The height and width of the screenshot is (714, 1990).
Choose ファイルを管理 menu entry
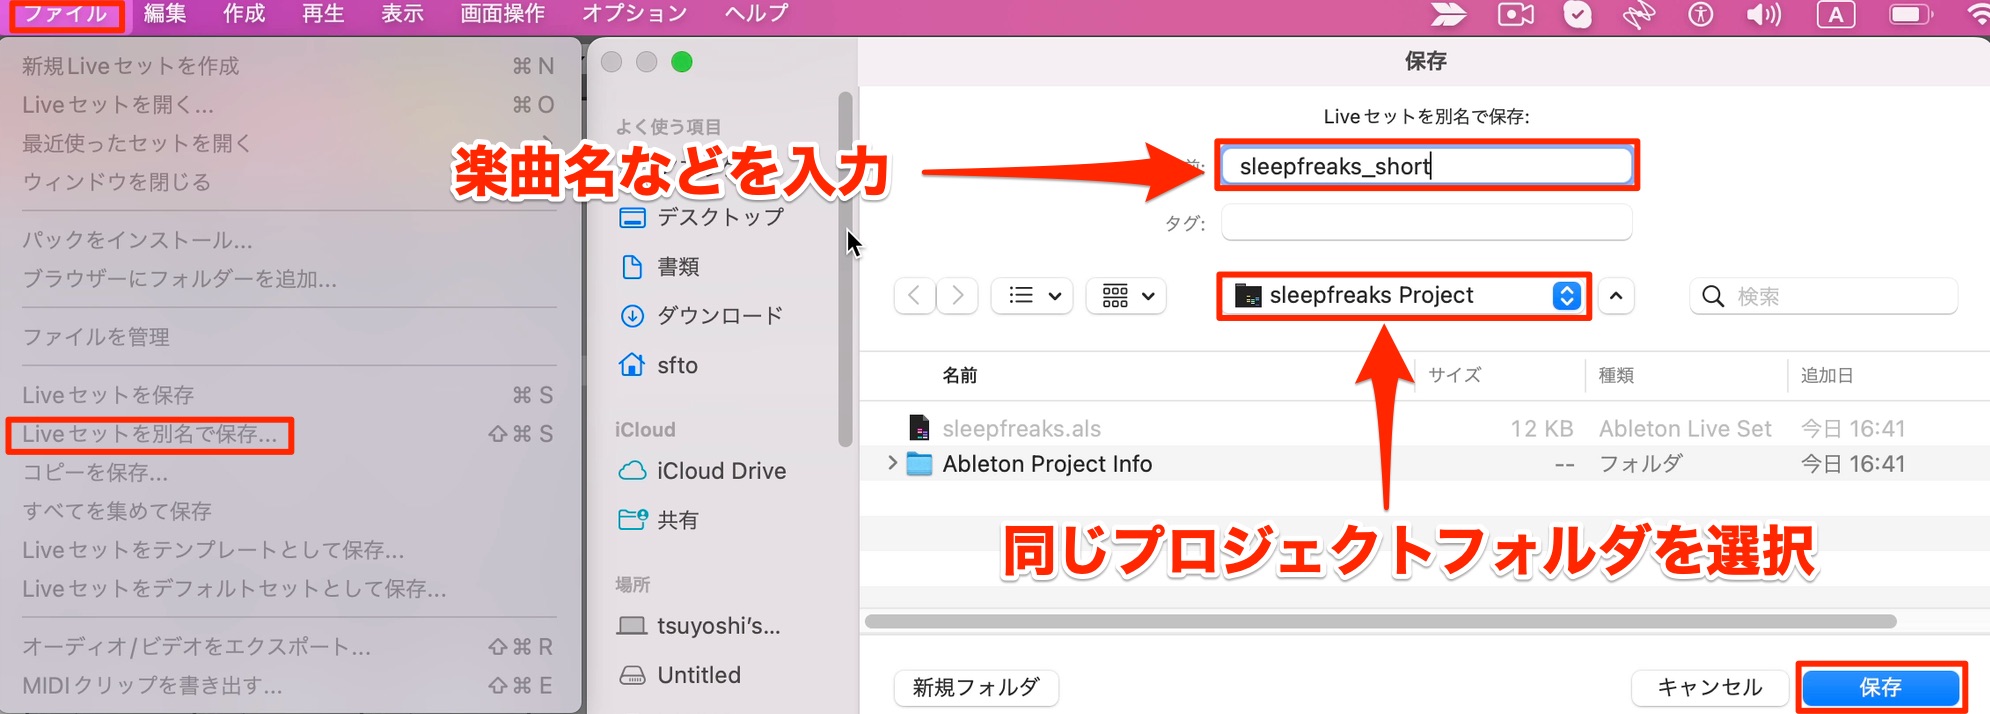[96, 337]
